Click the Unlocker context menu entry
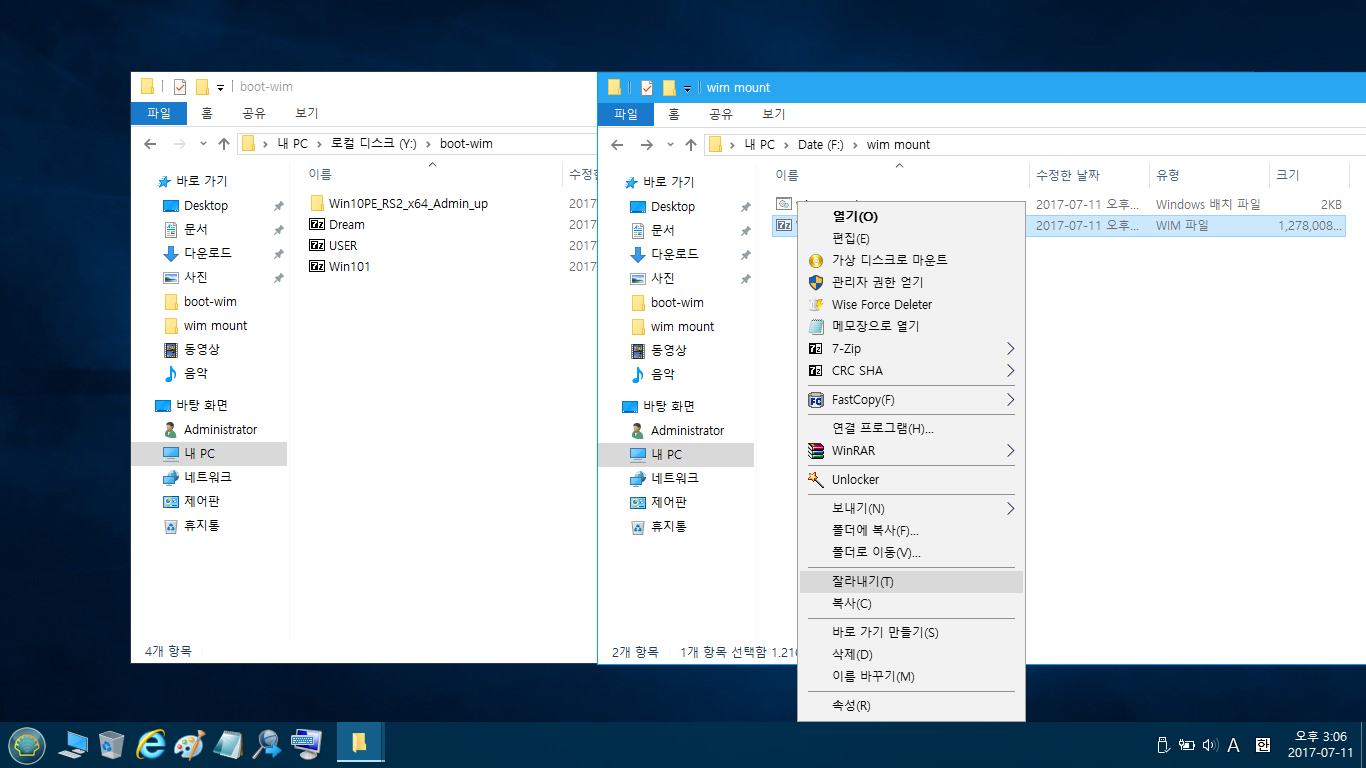 (x=911, y=479)
